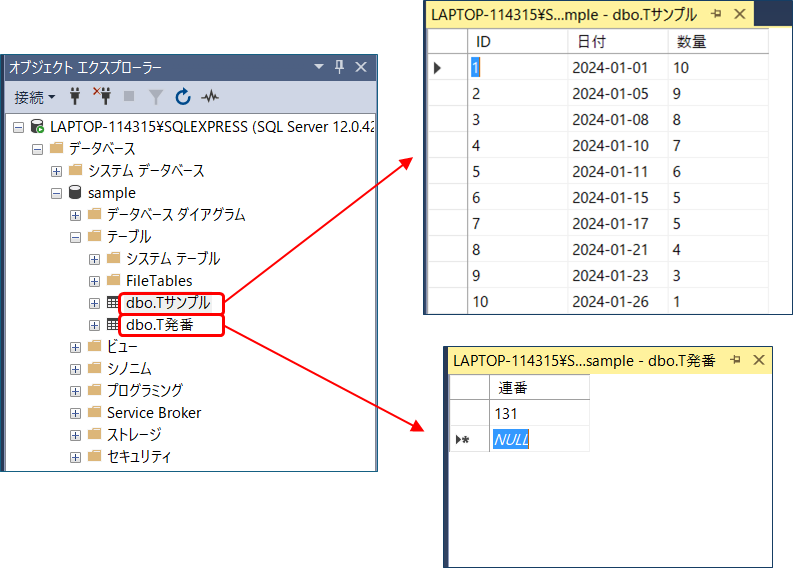Select the データベース folder
The height and width of the screenshot is (568, 793).
click(x=102, y=148)
